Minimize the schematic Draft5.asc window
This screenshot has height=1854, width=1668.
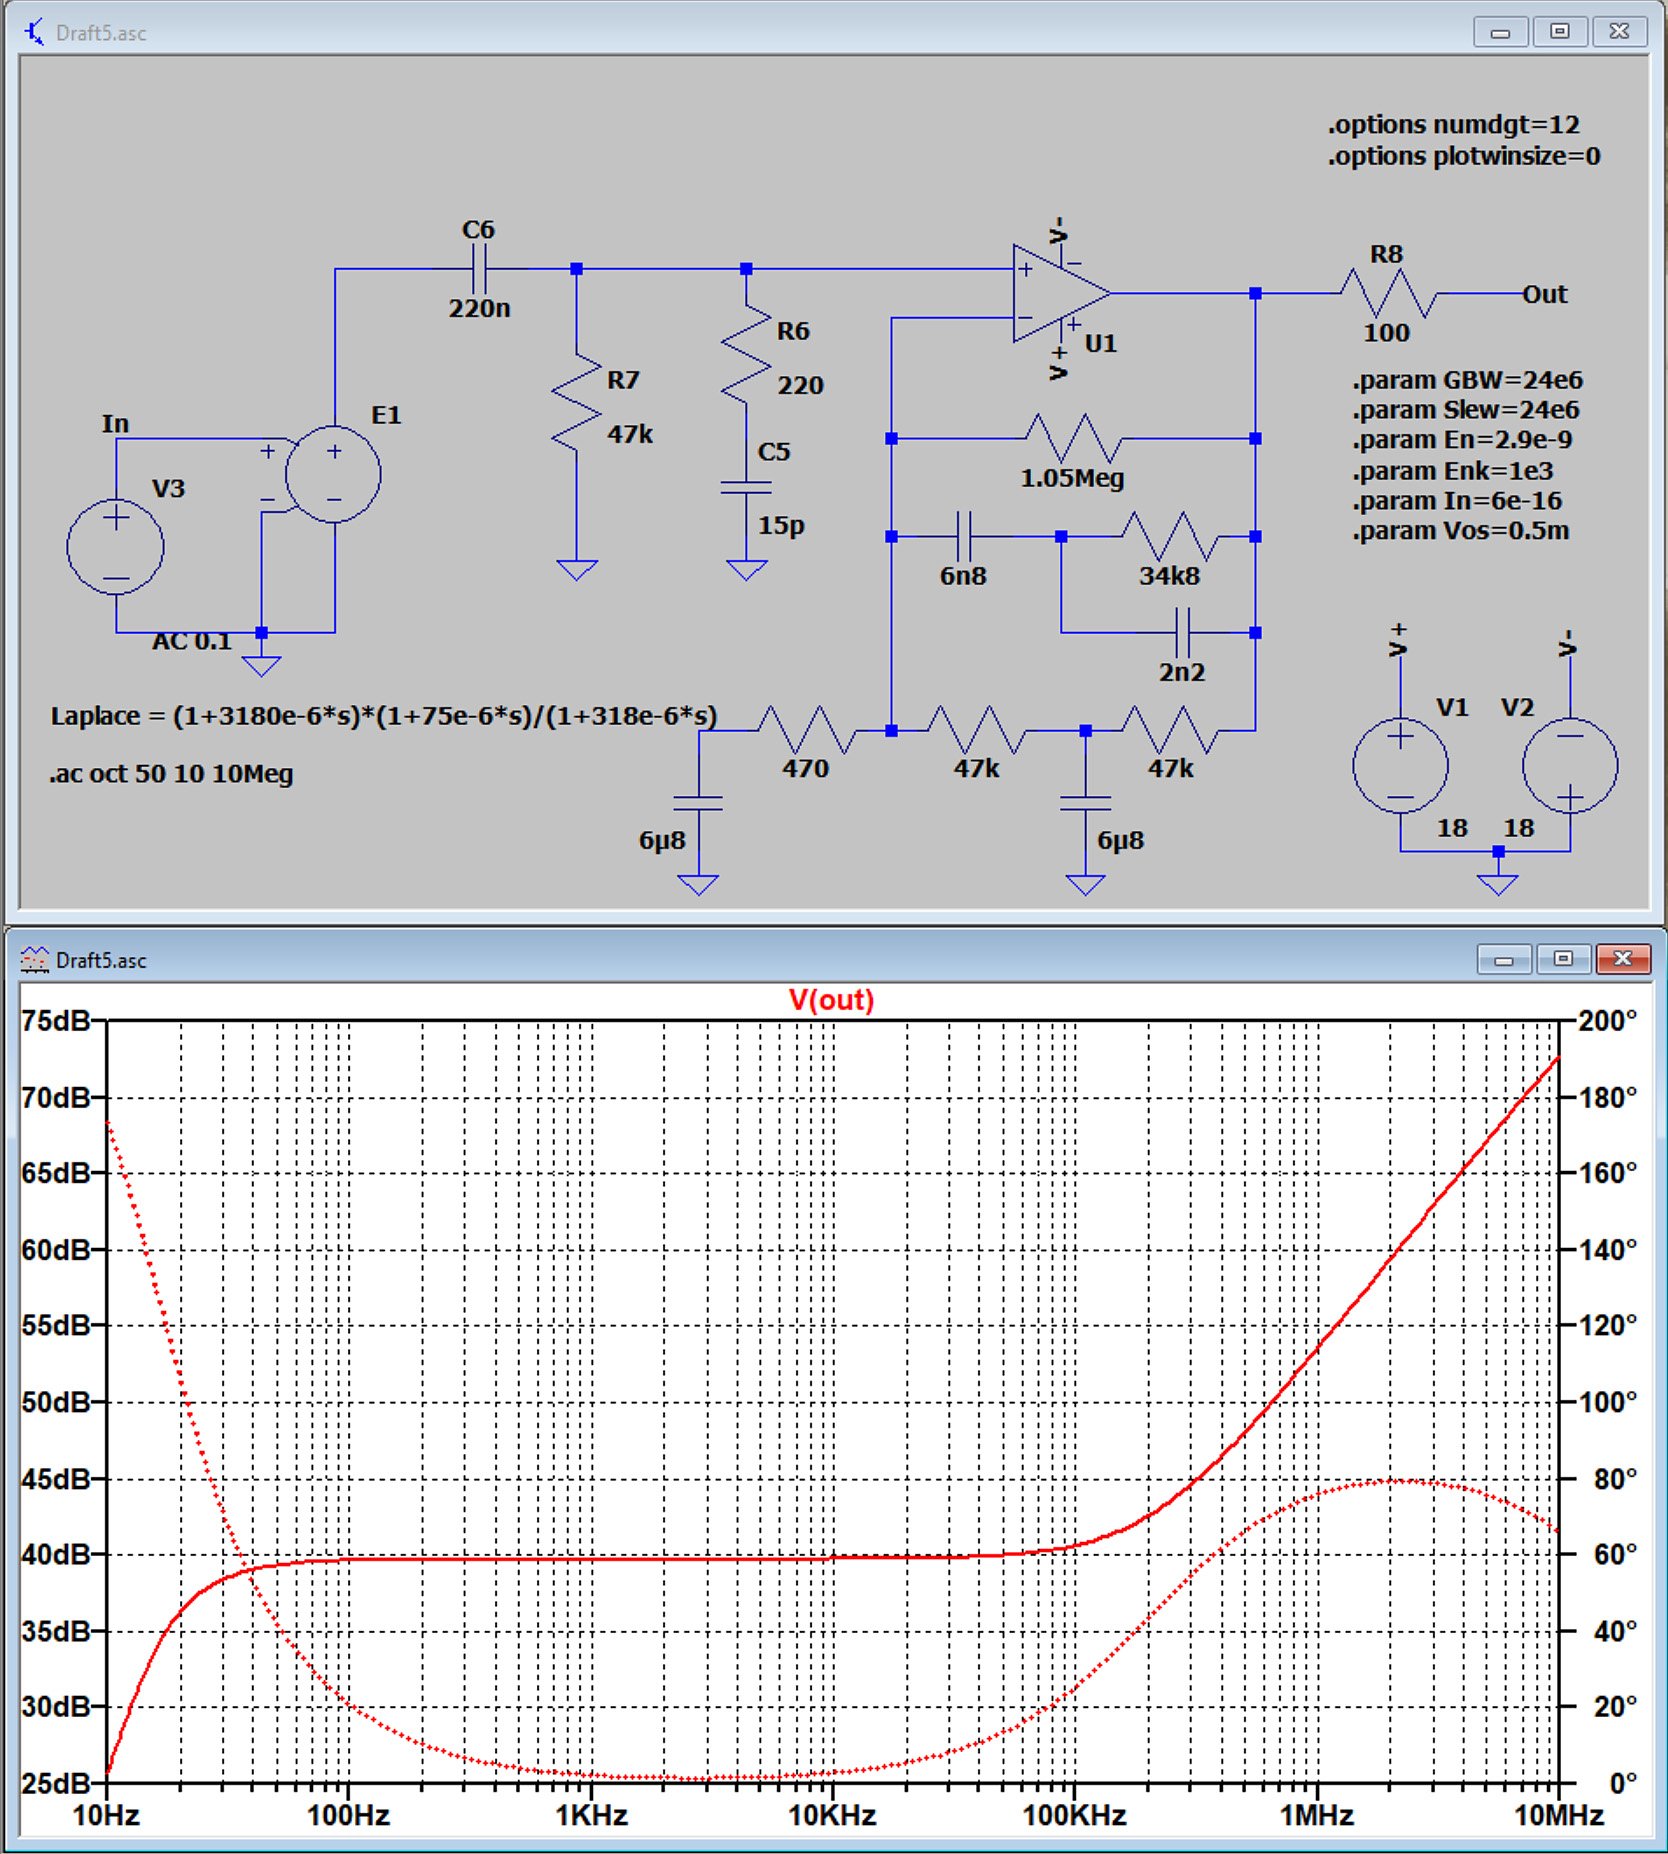1500,32
